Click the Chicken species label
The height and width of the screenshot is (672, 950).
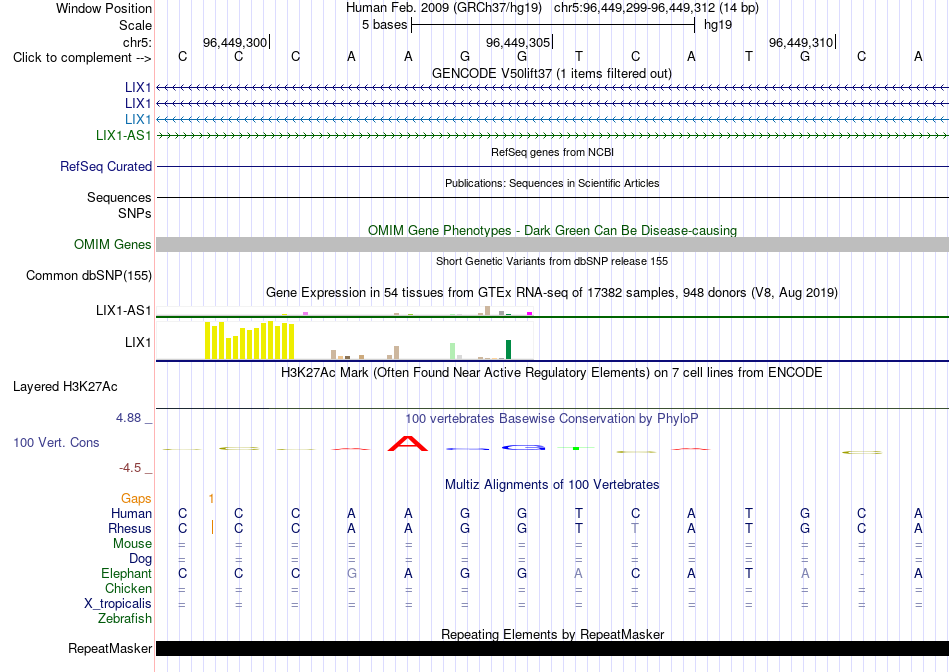click(x=128, y=588)
